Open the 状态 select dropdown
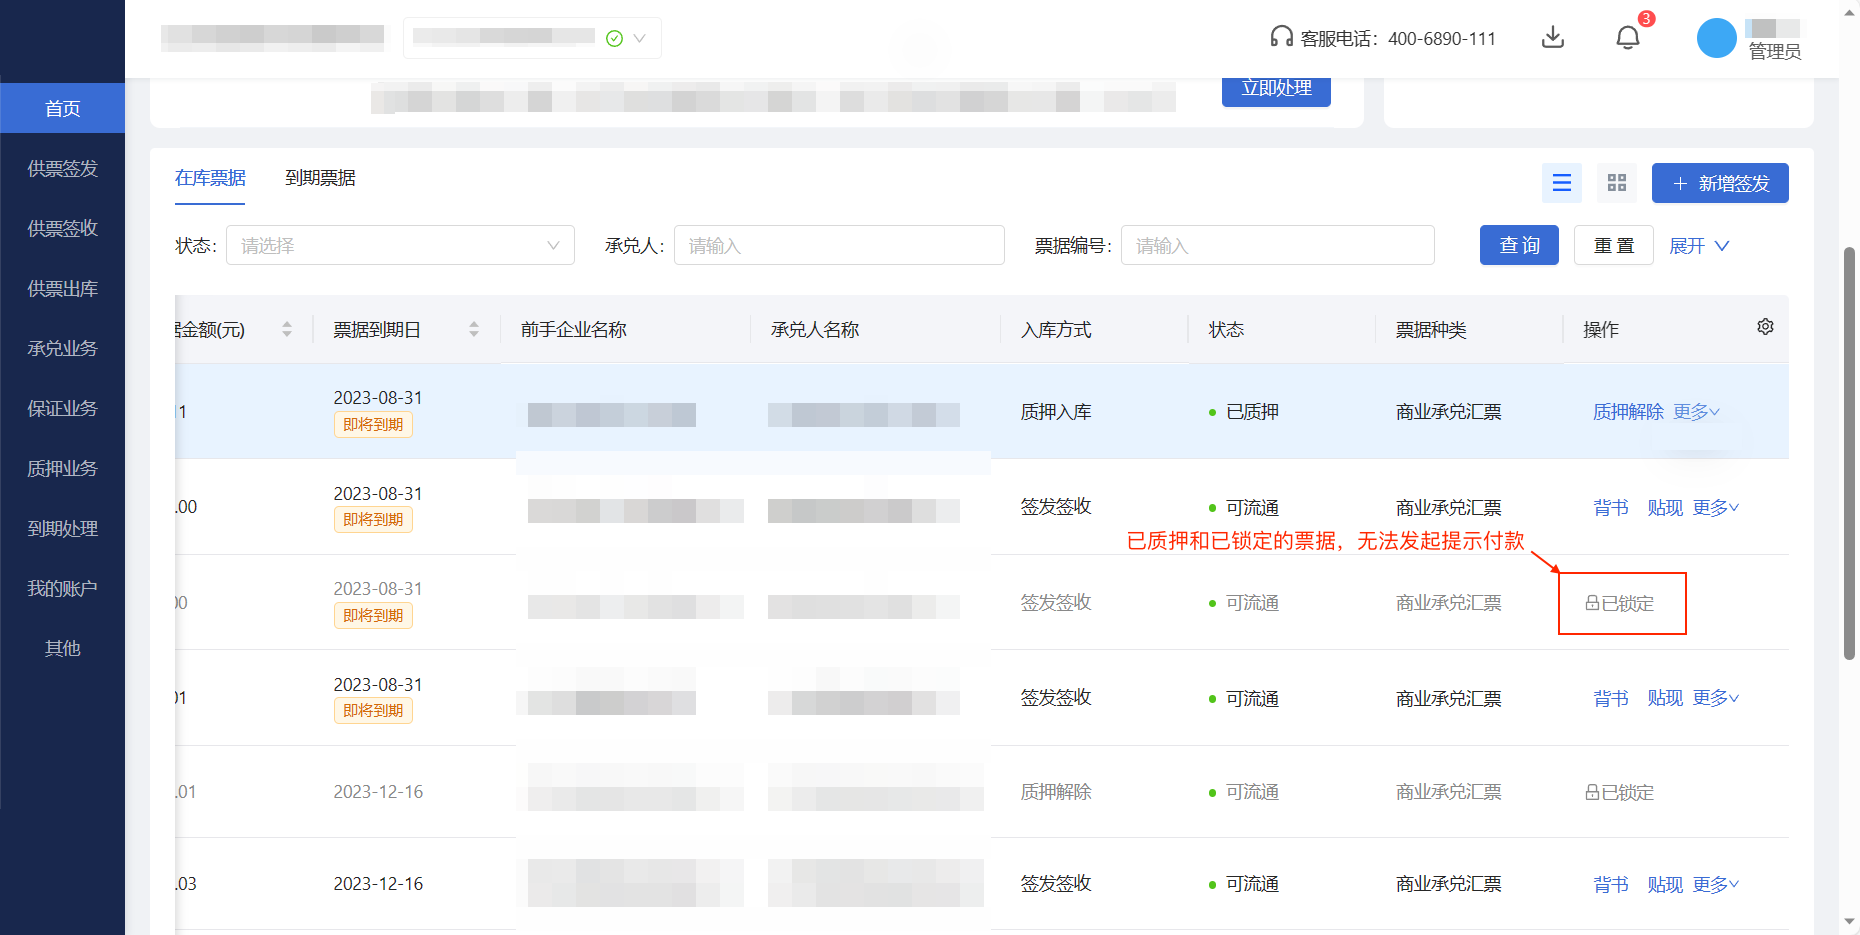1860x935 pixels. click(400, 245)
